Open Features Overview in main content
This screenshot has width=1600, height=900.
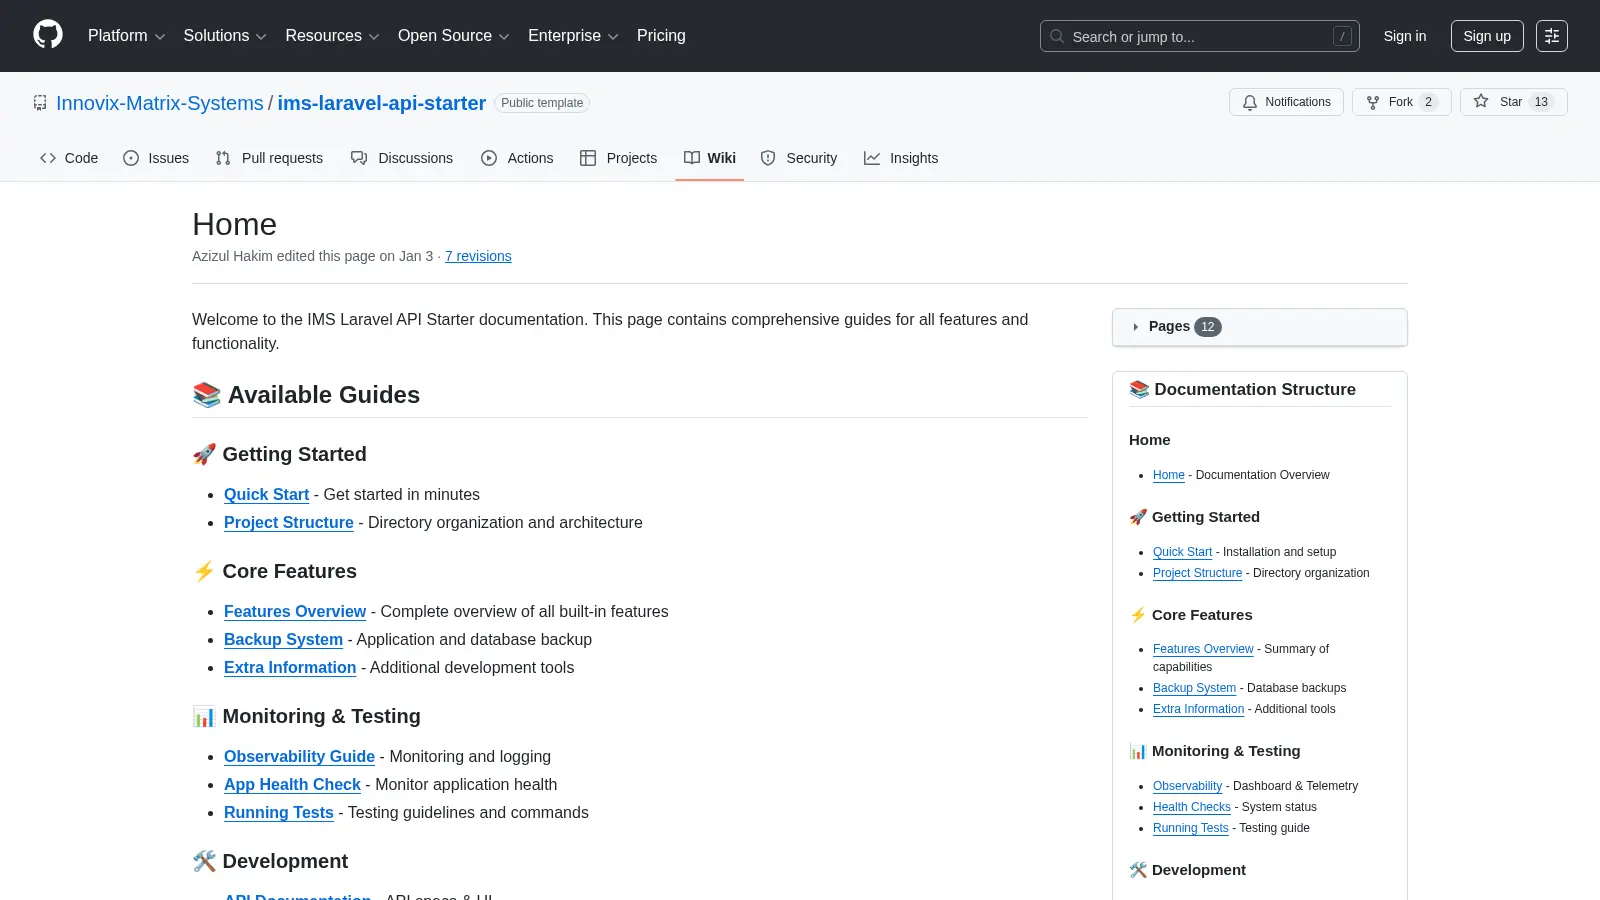click(295, 611)
